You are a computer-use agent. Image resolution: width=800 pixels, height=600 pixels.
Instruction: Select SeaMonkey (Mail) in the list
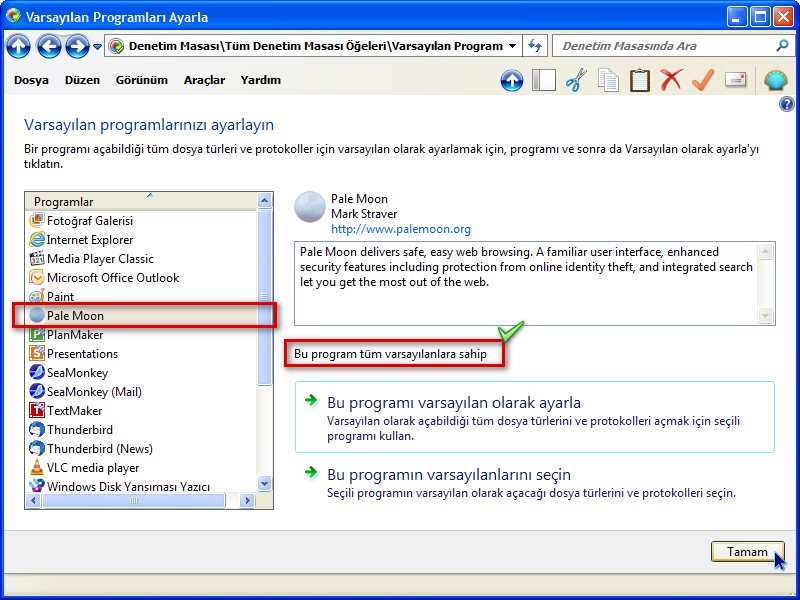coord(141,391)
